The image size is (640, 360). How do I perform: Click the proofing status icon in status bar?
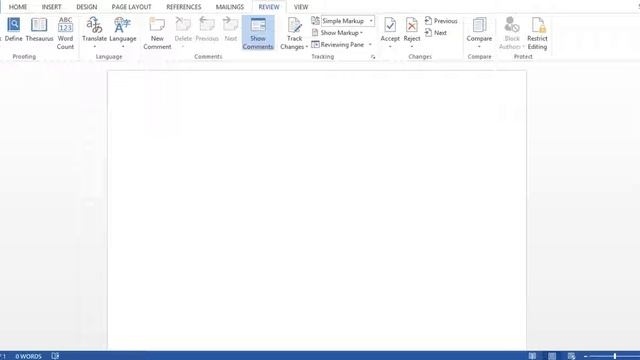(x=56, y=356)
